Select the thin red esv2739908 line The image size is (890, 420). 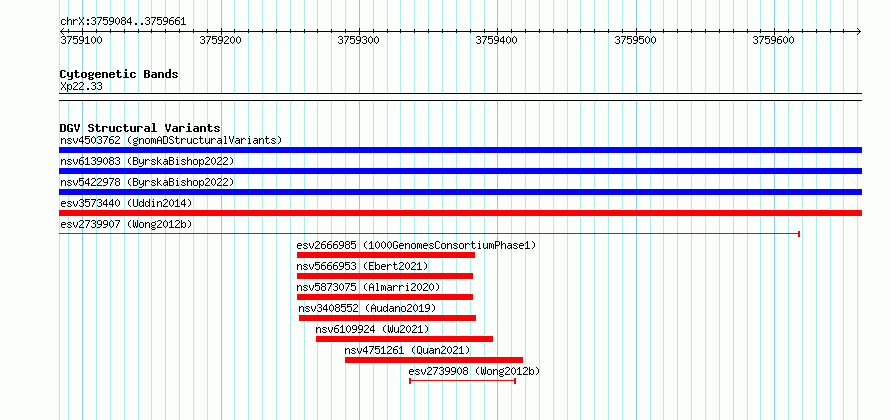point(462,380)
